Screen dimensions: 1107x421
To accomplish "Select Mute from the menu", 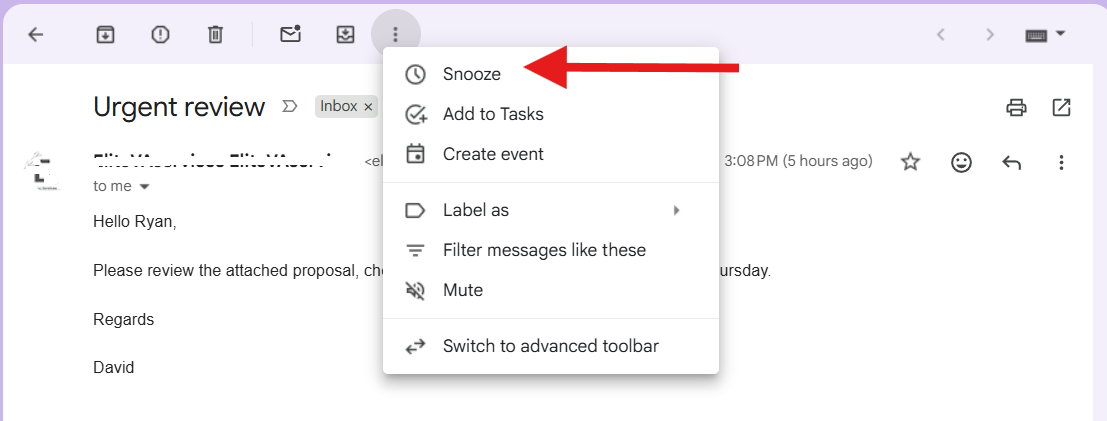I will [x=551, y=290].
